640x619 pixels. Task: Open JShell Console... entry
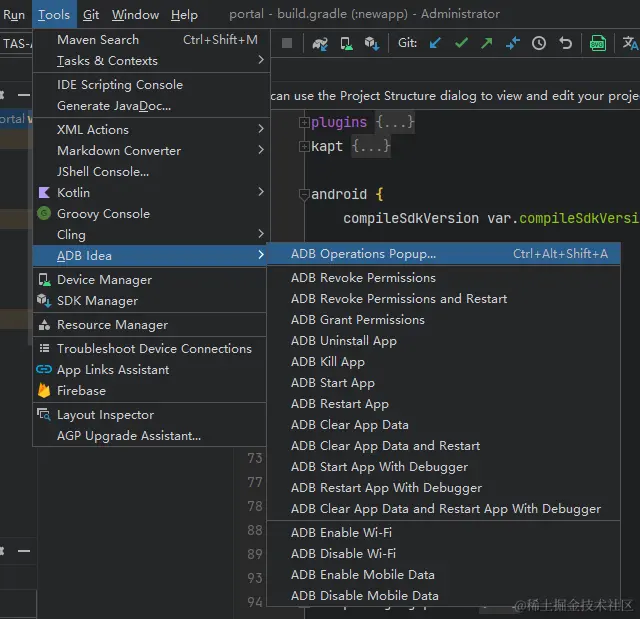(x=149, y=172)
